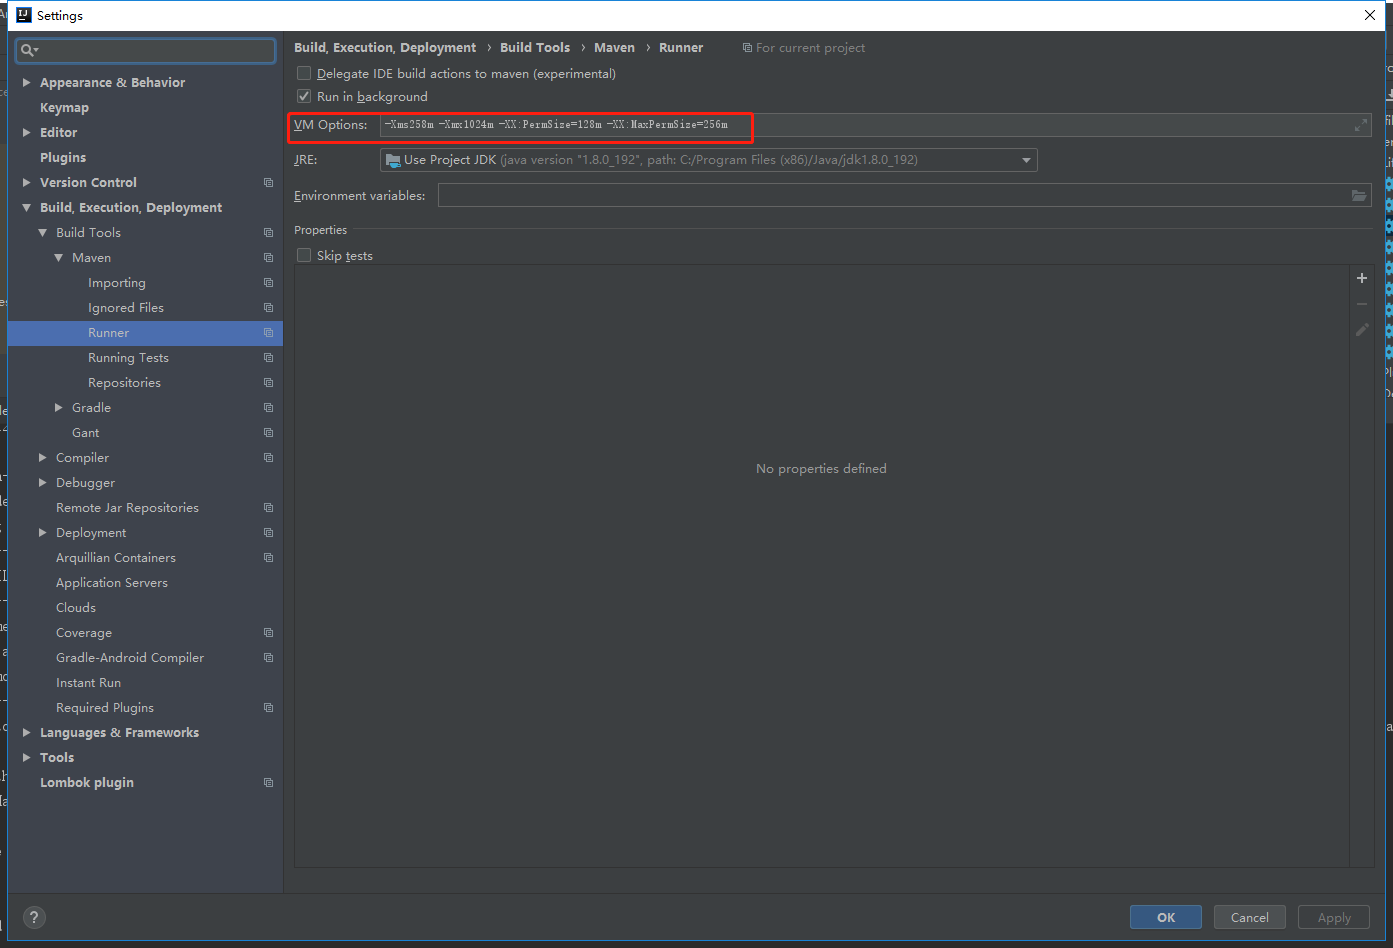The image size is (1393, 948).
Task: Expand the Deployment node arrow
Action: coord(43,532)
